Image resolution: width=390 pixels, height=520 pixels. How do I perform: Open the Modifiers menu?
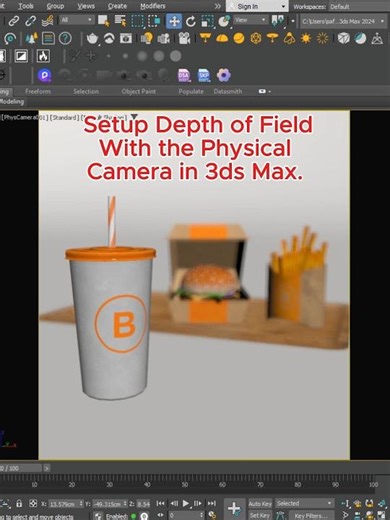pyautogui.click(x=153, y=6)
